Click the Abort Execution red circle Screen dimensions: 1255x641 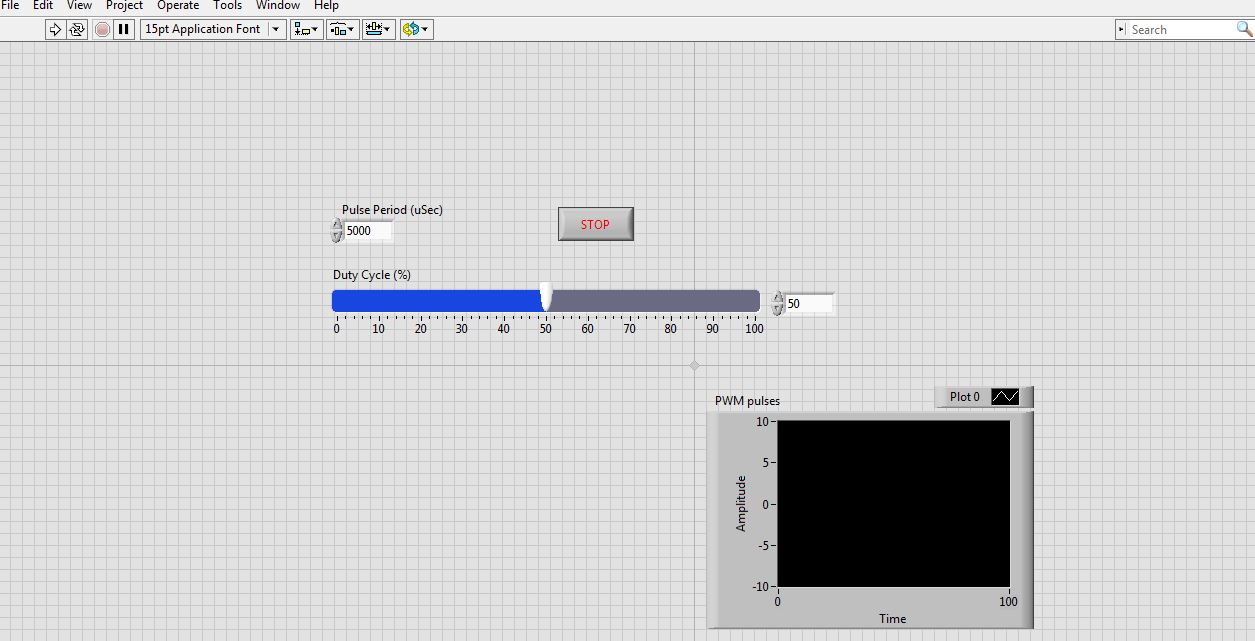coord(103,29)
